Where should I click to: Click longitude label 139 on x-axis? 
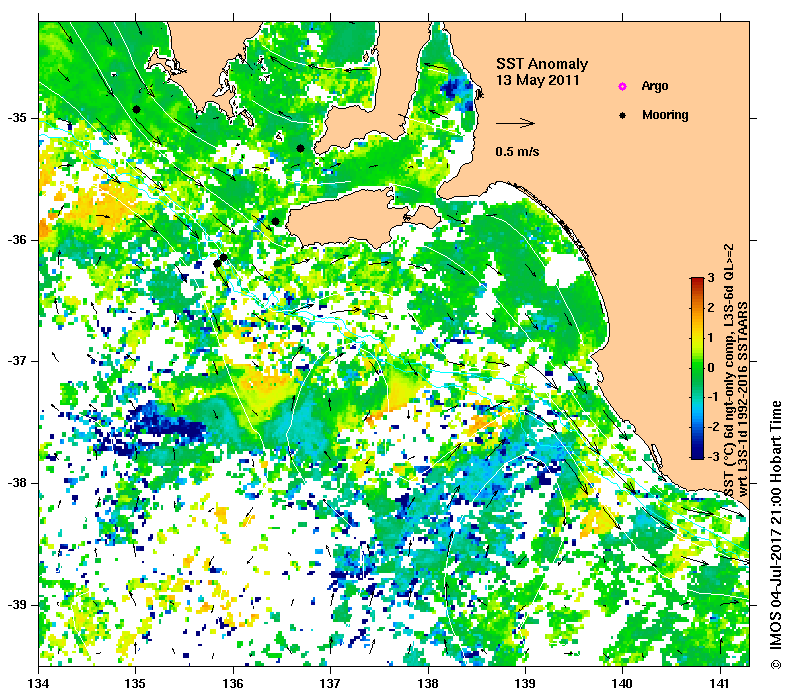526,684
